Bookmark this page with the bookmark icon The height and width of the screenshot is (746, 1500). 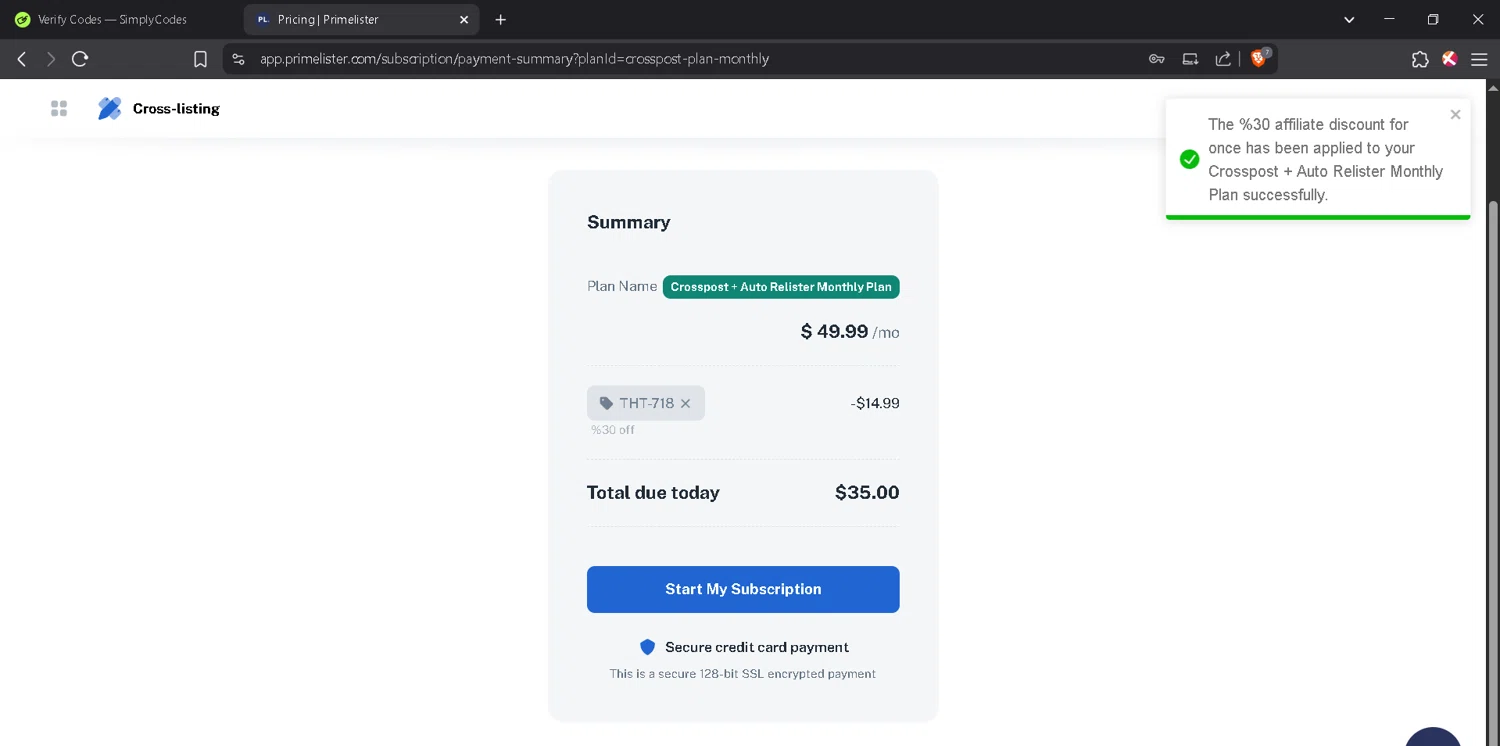[200, 59]
